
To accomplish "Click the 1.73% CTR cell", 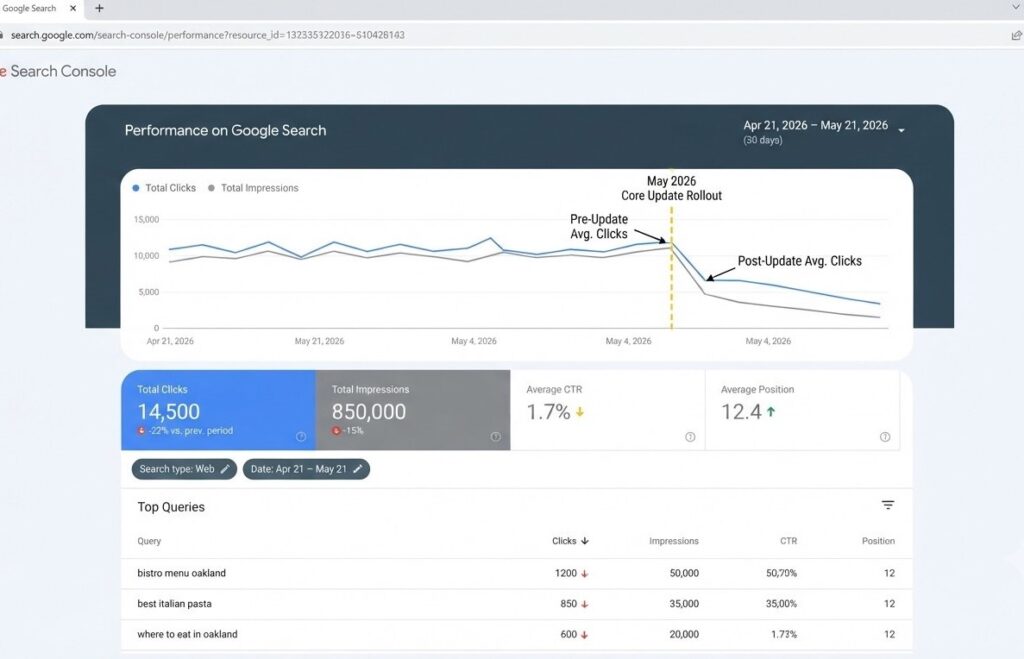I will pos(784,634).
